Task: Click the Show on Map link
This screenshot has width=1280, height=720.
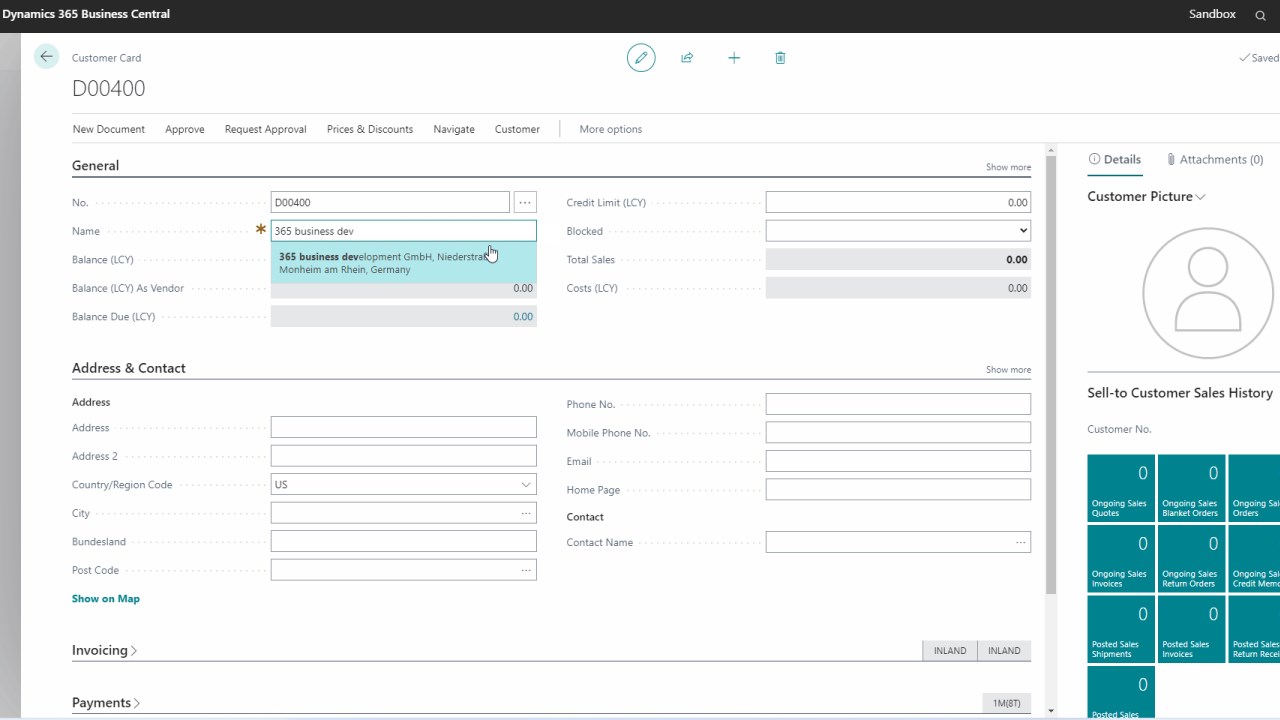Action: 106,599
